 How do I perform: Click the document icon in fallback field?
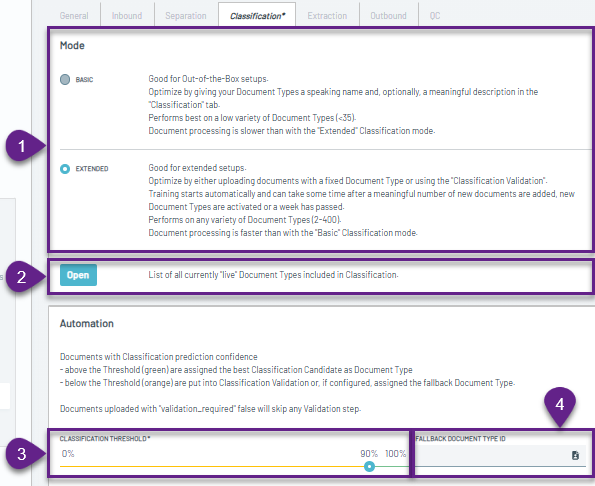575,455
